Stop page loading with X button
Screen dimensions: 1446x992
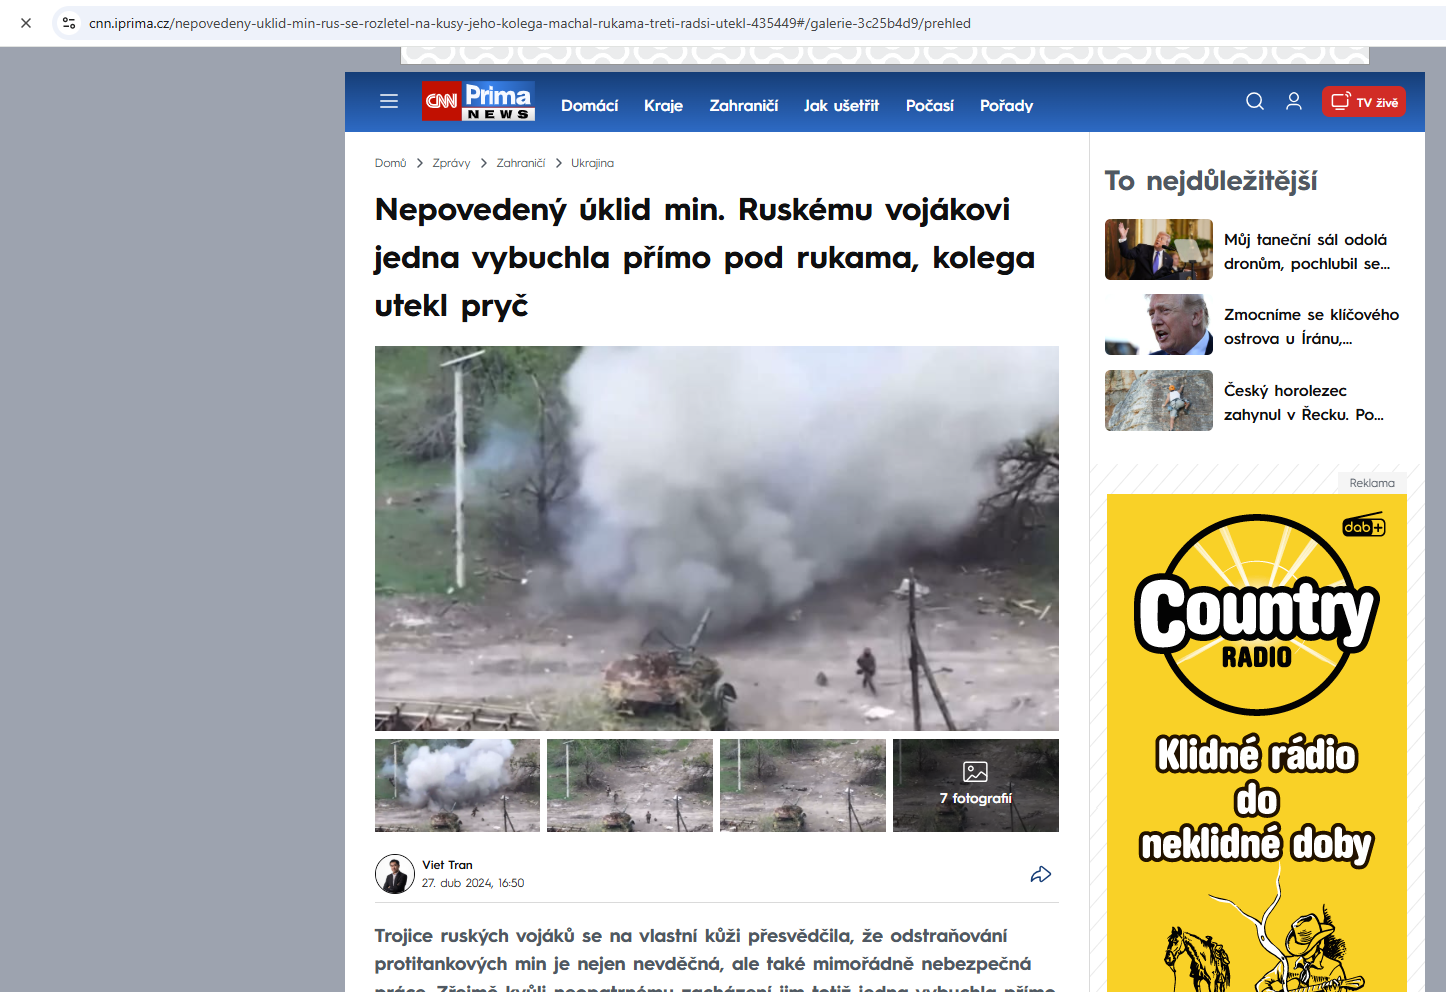(x=26, y=23)
